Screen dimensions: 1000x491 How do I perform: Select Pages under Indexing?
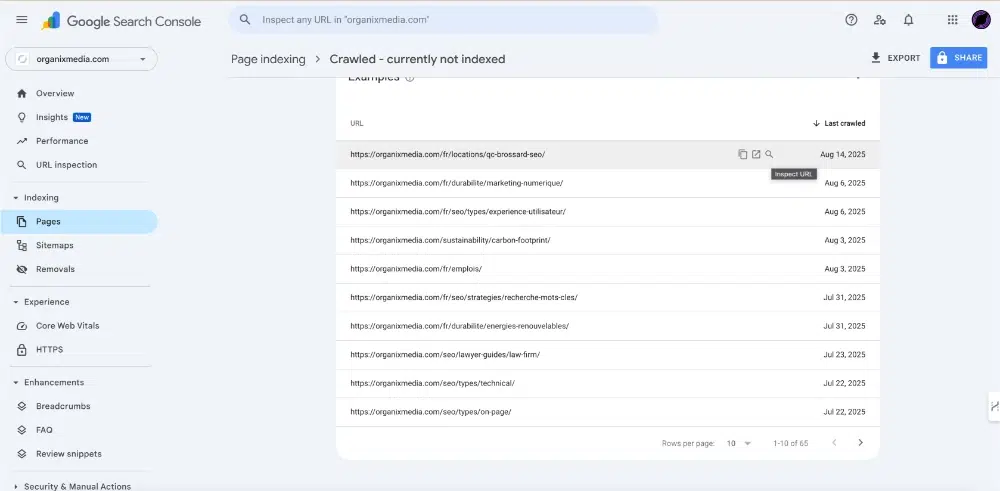pos(79,222)
